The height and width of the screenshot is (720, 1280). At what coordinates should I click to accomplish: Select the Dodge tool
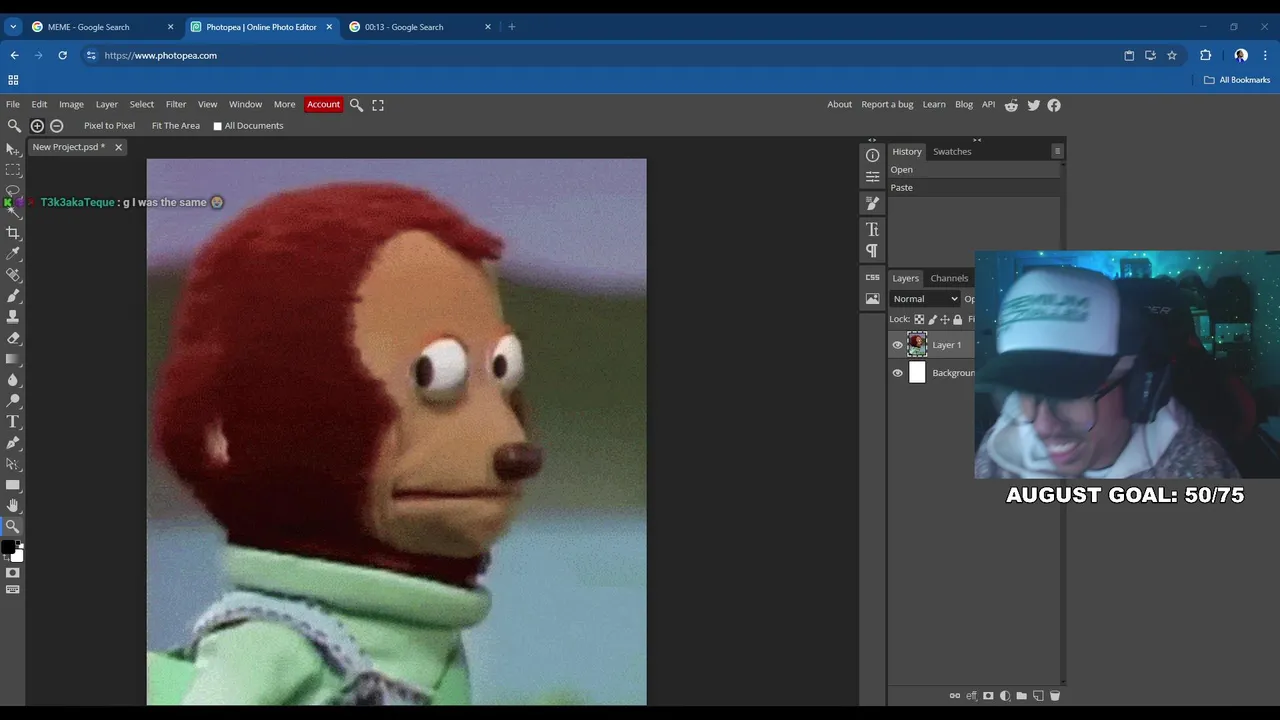click(x=13, y=401)
